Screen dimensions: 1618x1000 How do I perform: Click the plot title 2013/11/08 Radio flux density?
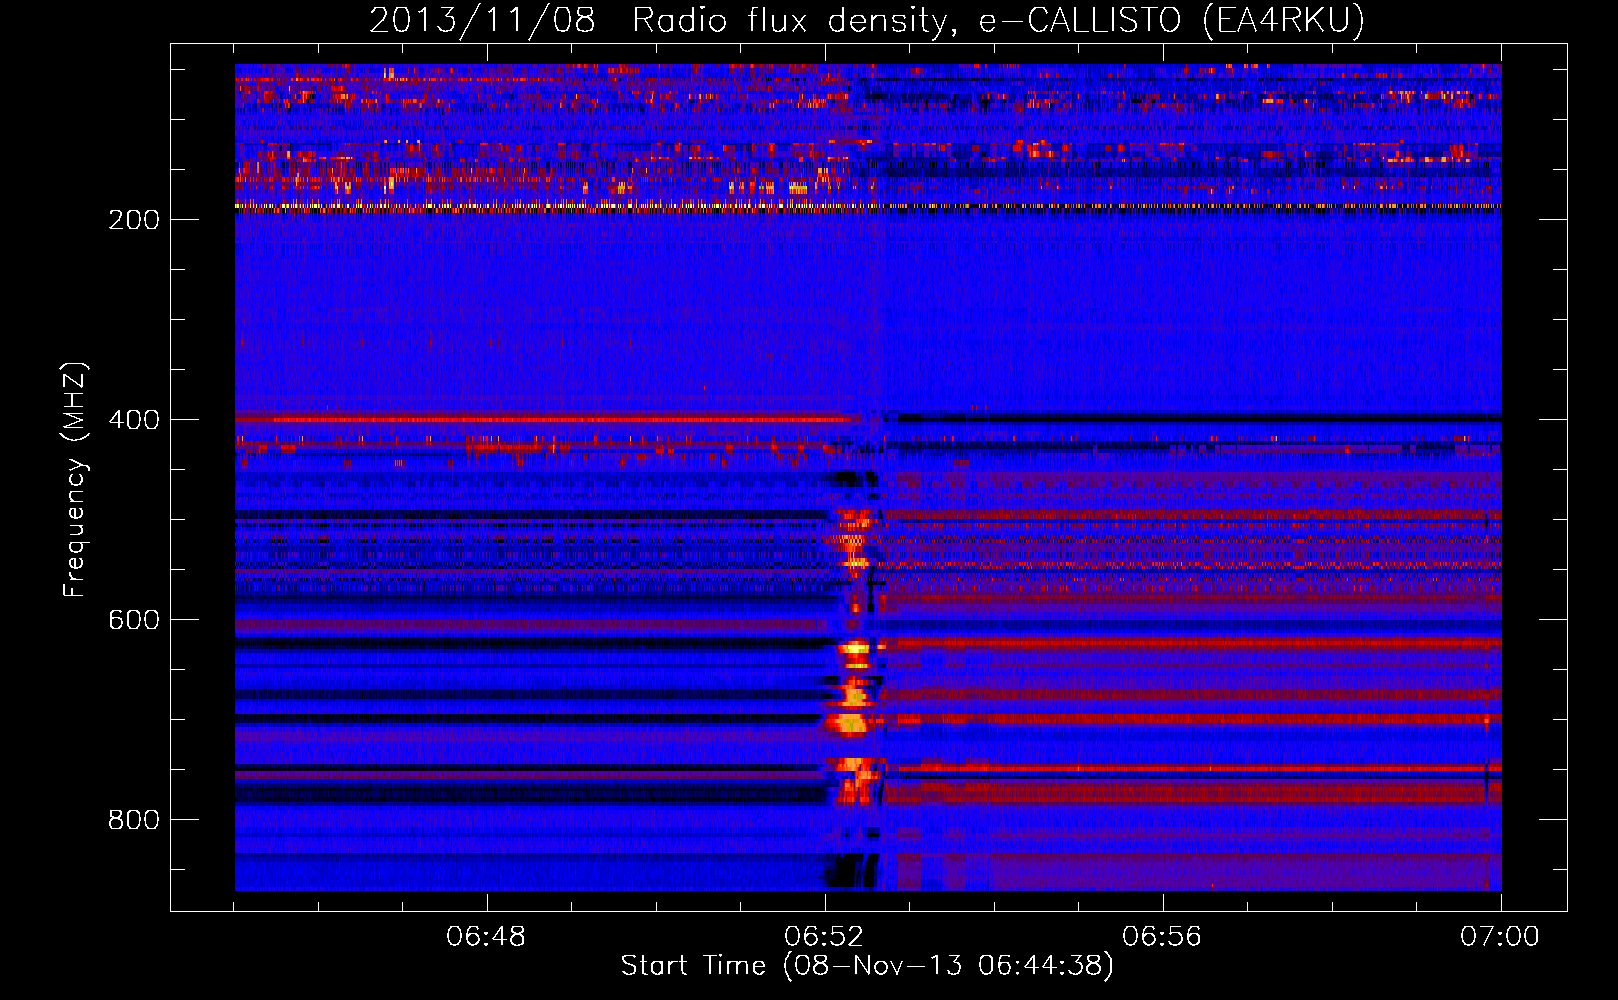click(867, 20)
